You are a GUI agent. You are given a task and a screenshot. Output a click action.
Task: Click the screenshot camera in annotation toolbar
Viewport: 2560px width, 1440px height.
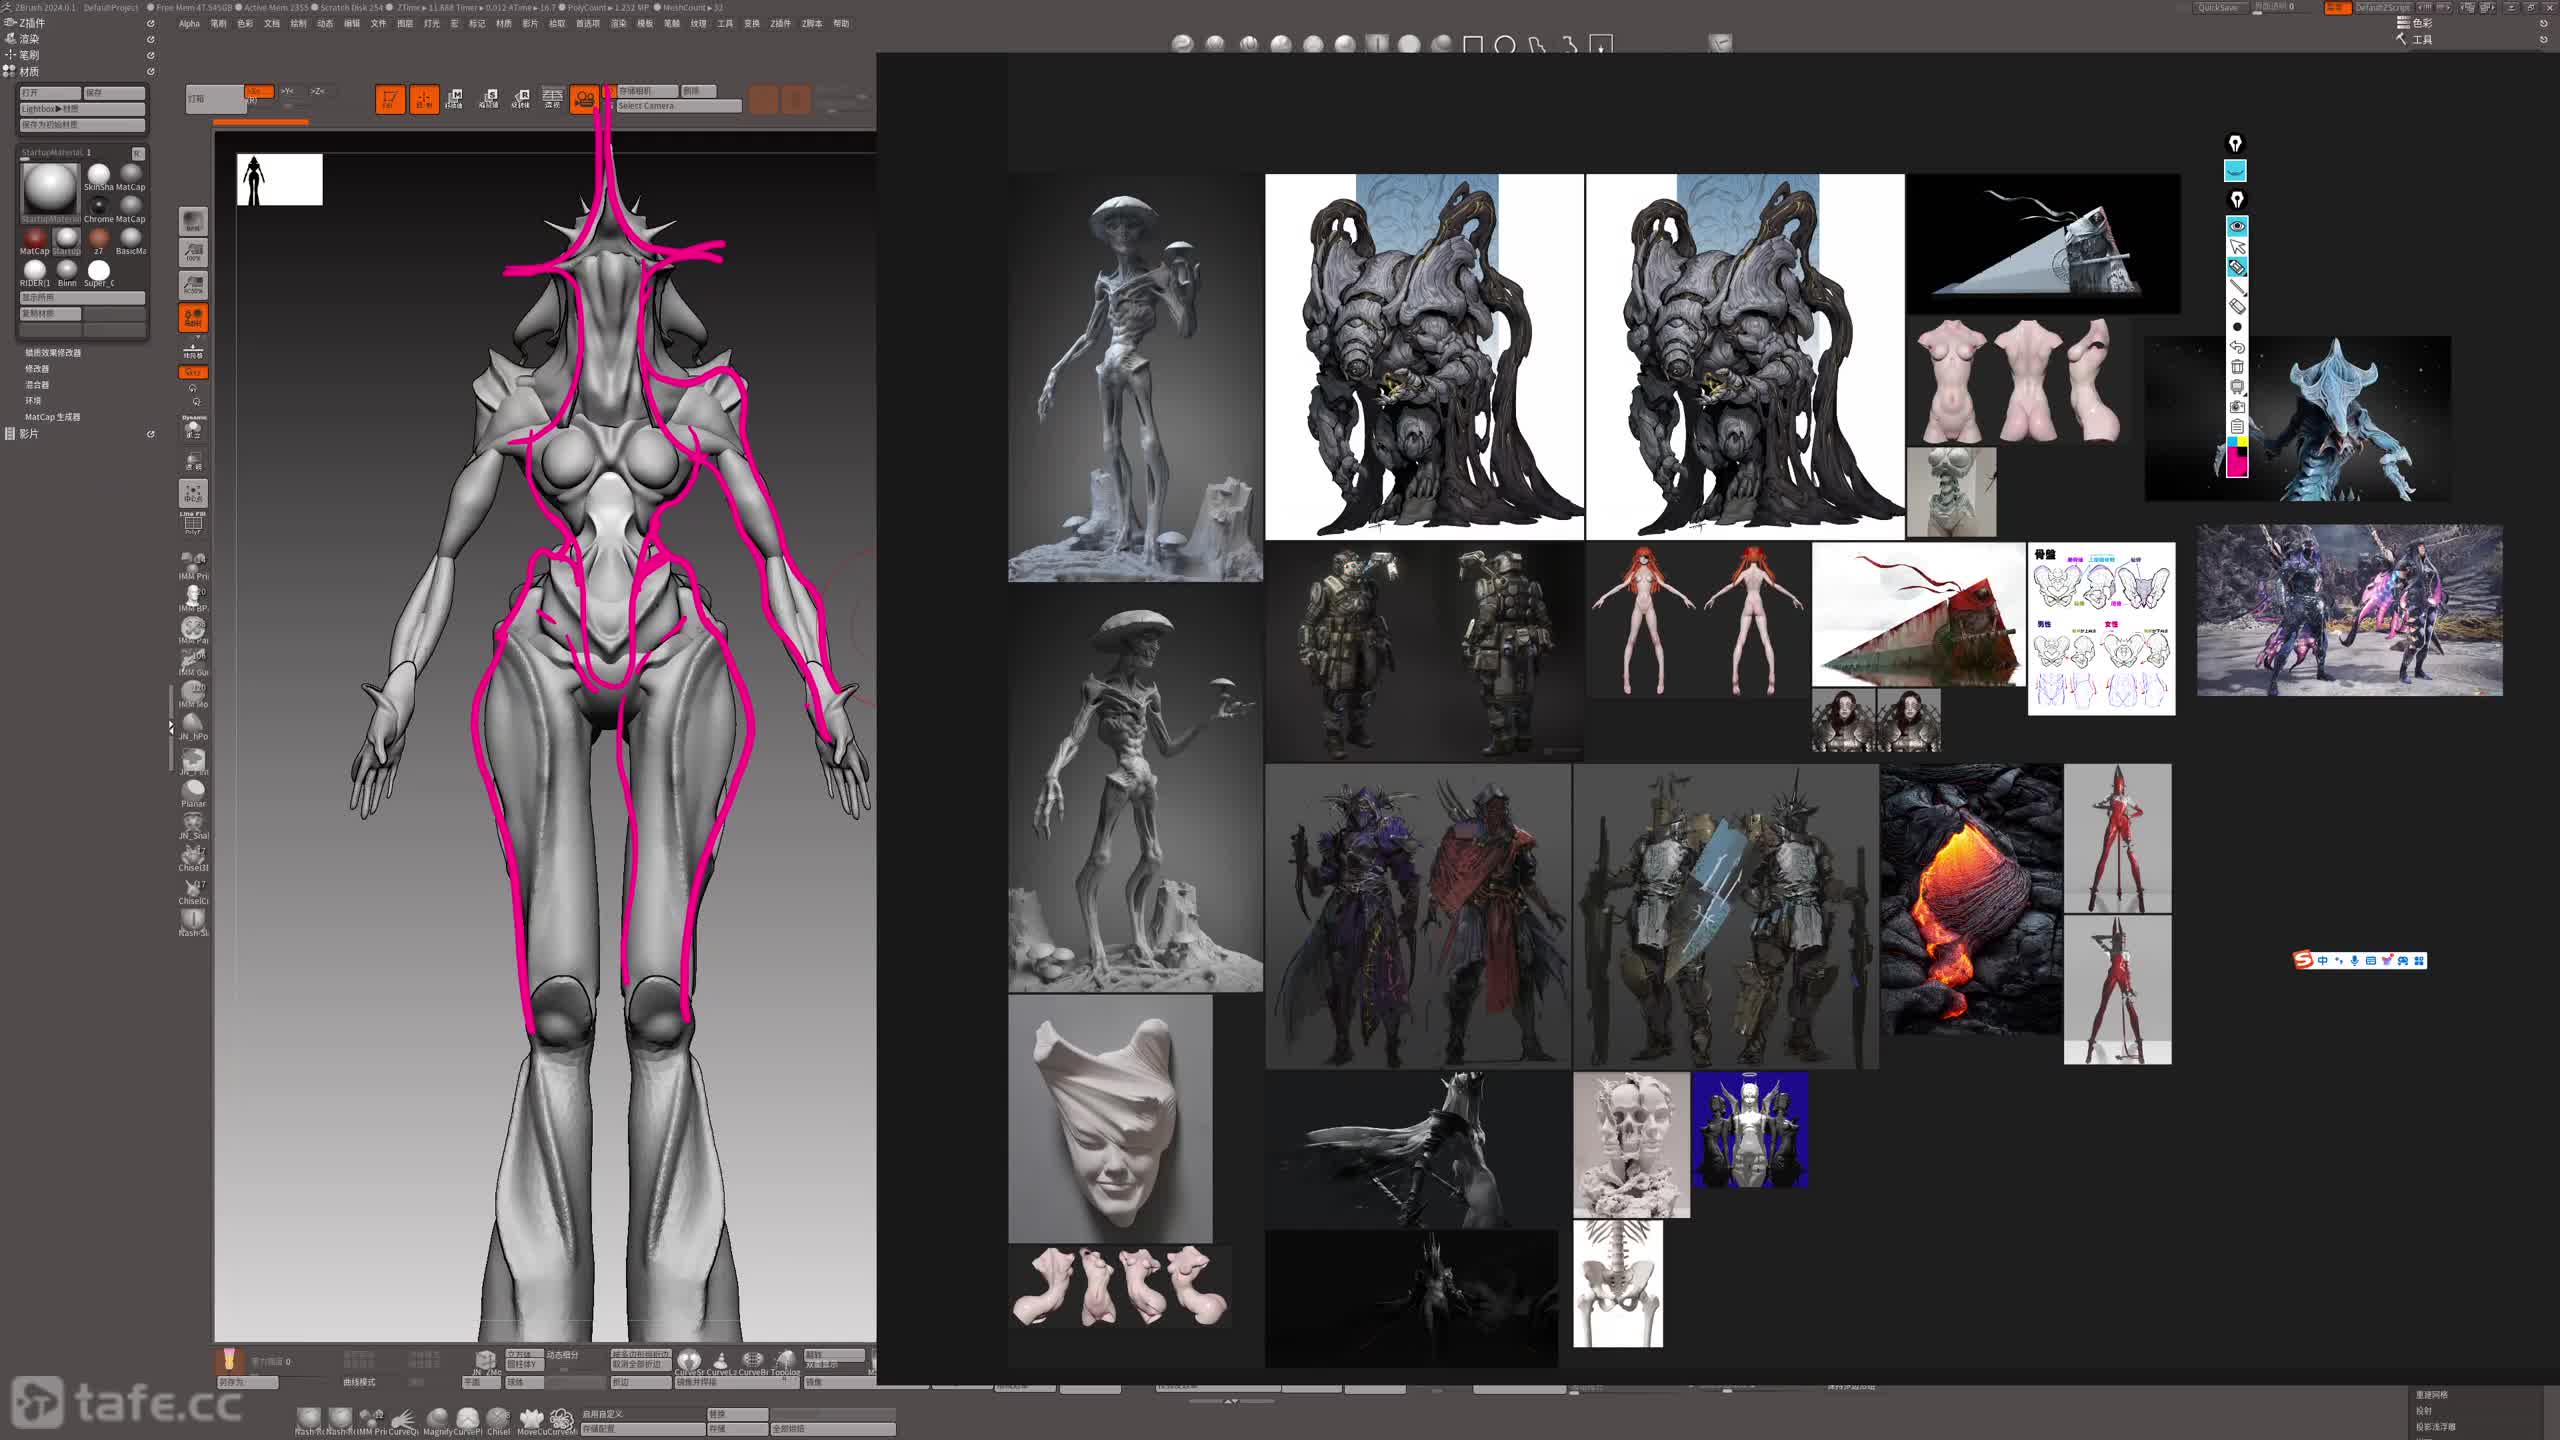tap(2237, 407)
